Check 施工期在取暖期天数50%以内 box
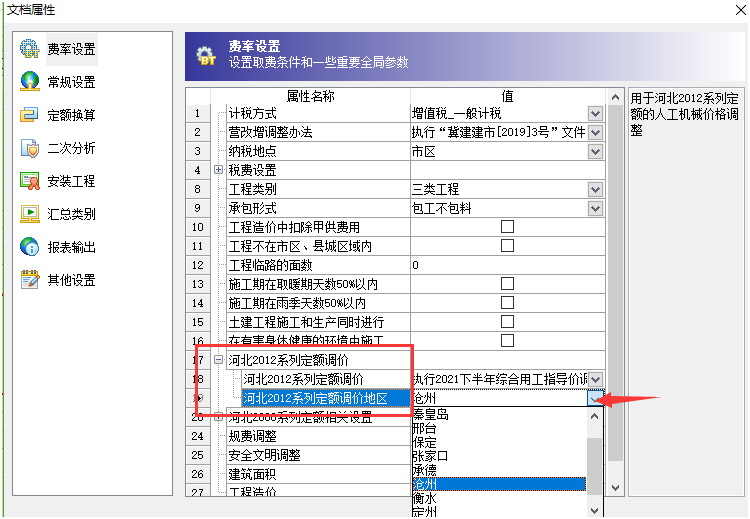 (x=507, y=284)
